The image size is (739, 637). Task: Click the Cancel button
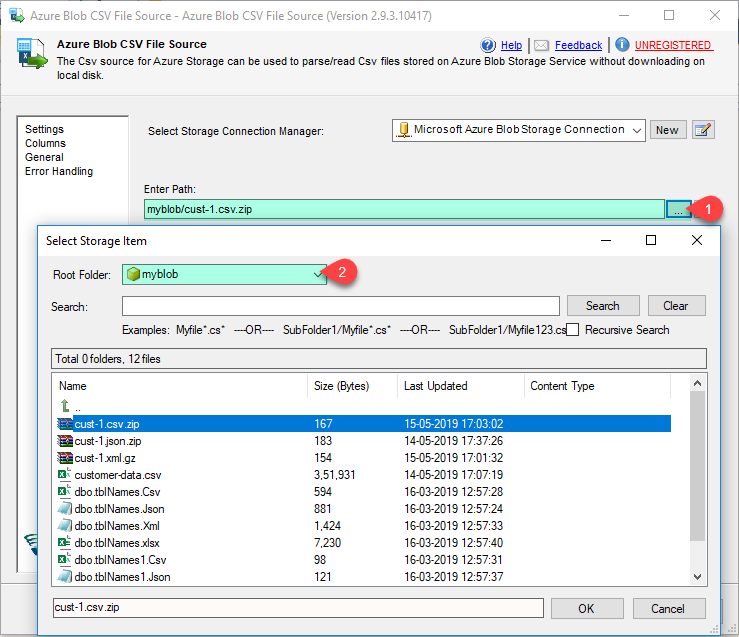668,609
